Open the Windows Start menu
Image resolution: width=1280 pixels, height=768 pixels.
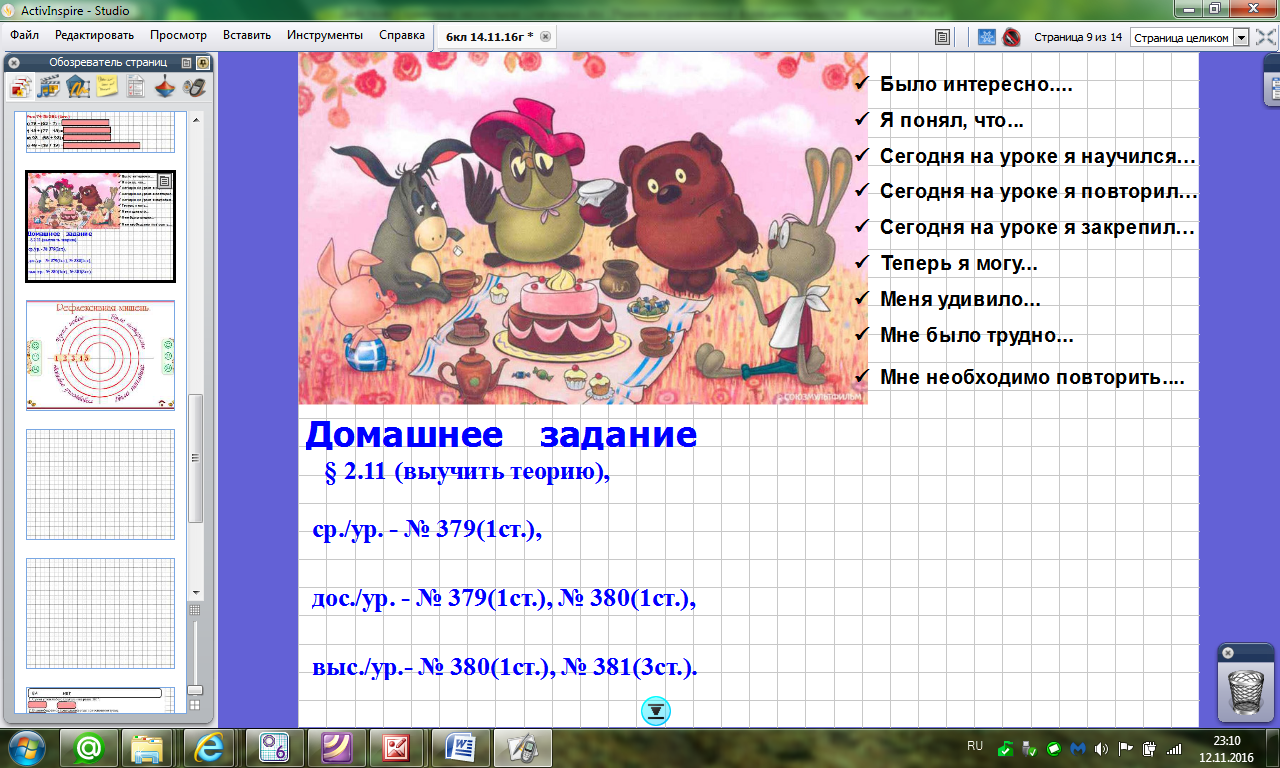click(26, 748)
